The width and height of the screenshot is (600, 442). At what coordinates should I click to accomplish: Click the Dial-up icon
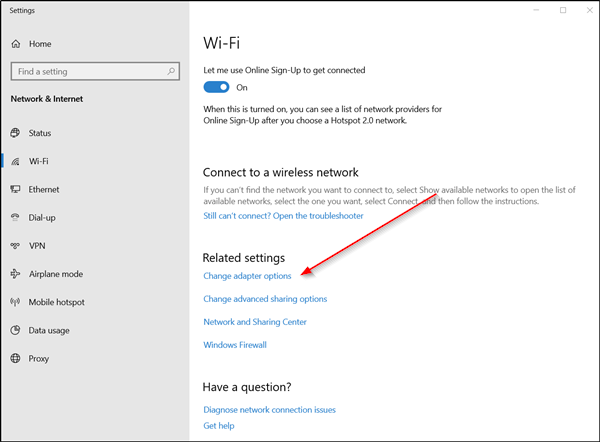tap(16, 217)
